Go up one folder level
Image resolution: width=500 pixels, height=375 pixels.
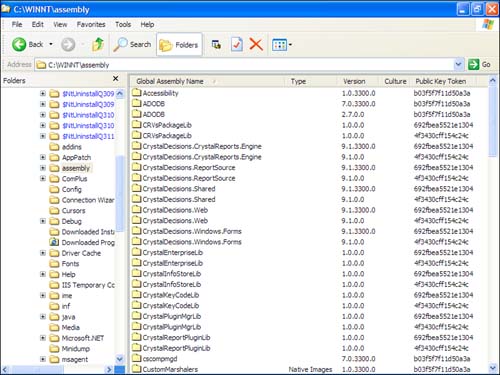click(x=98, y=44)
